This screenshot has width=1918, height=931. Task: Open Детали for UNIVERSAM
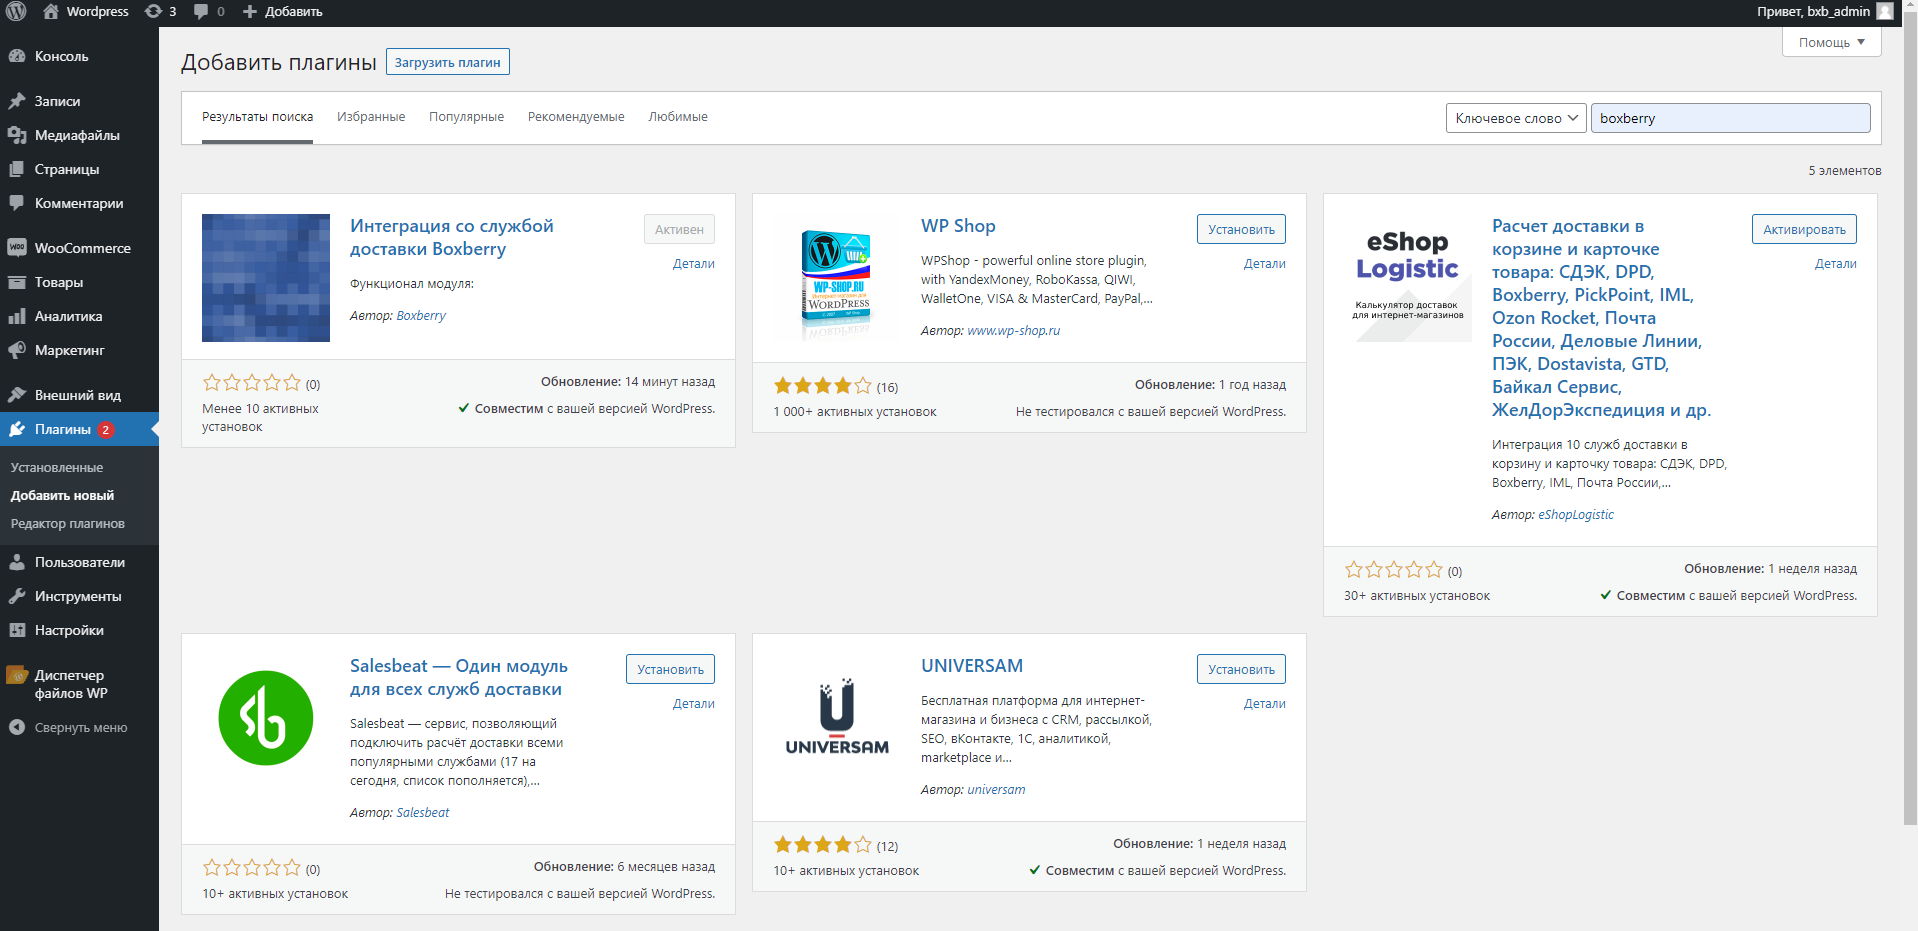click(x=1265, y=704)
